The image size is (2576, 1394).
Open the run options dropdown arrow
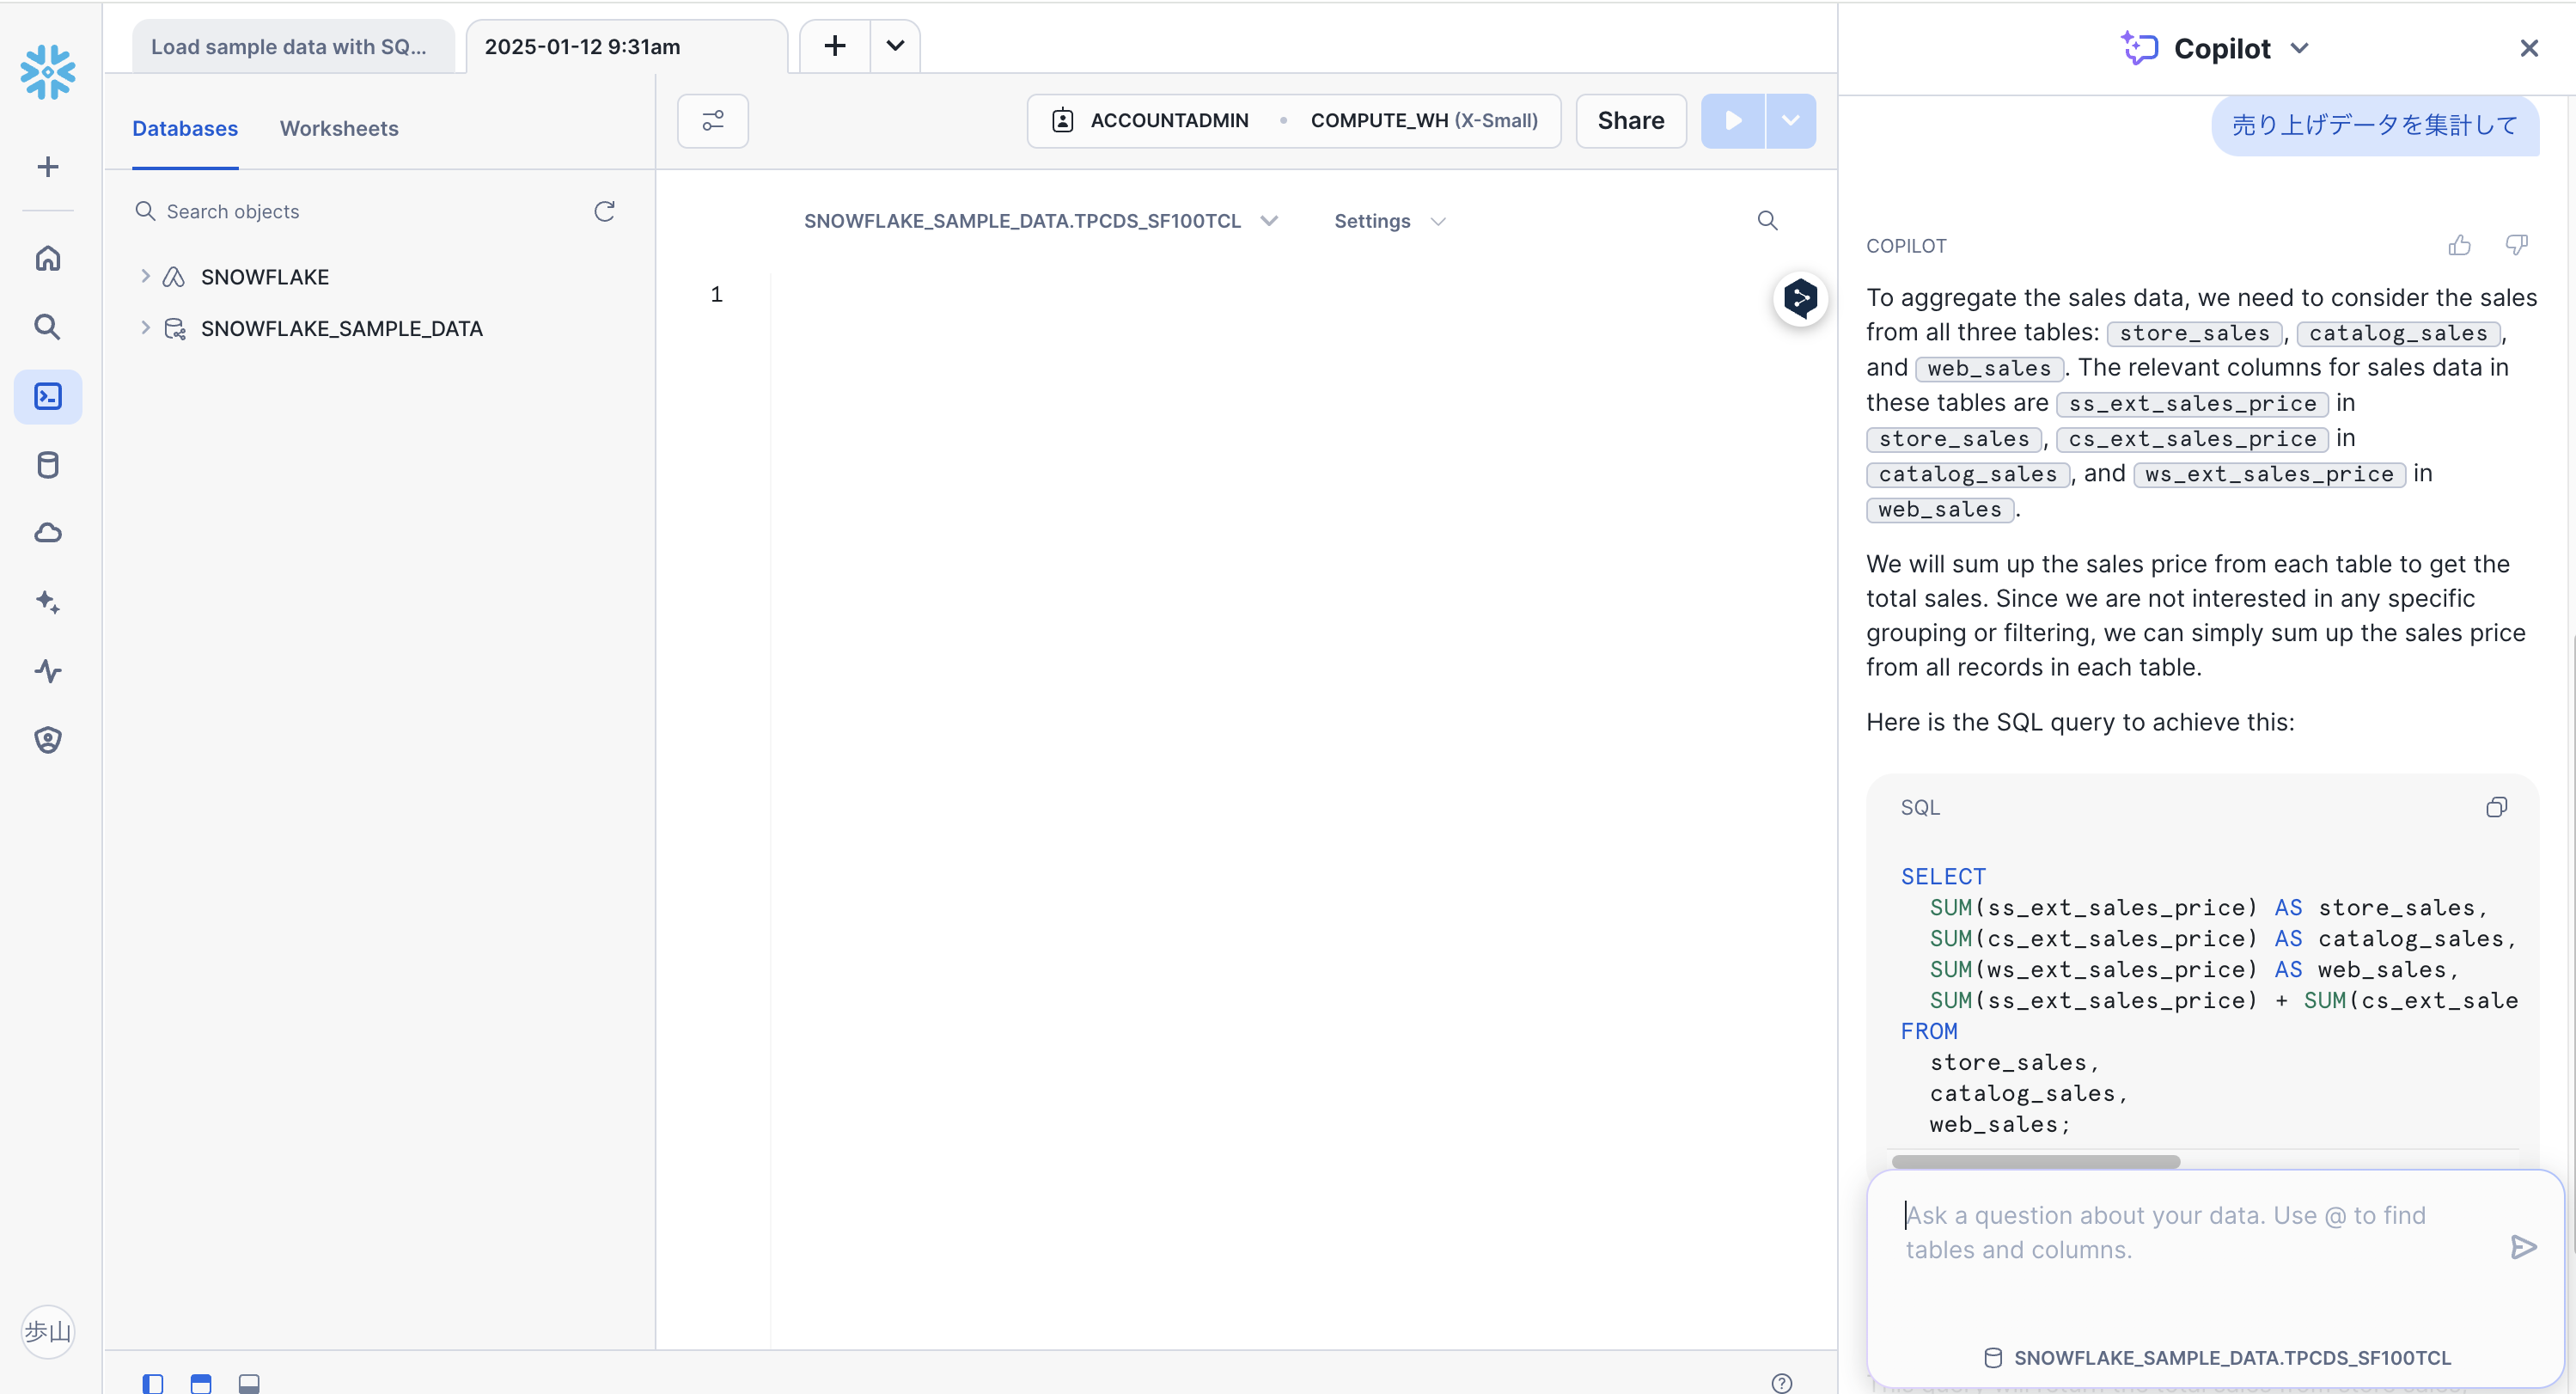[x=1790, y=121]
